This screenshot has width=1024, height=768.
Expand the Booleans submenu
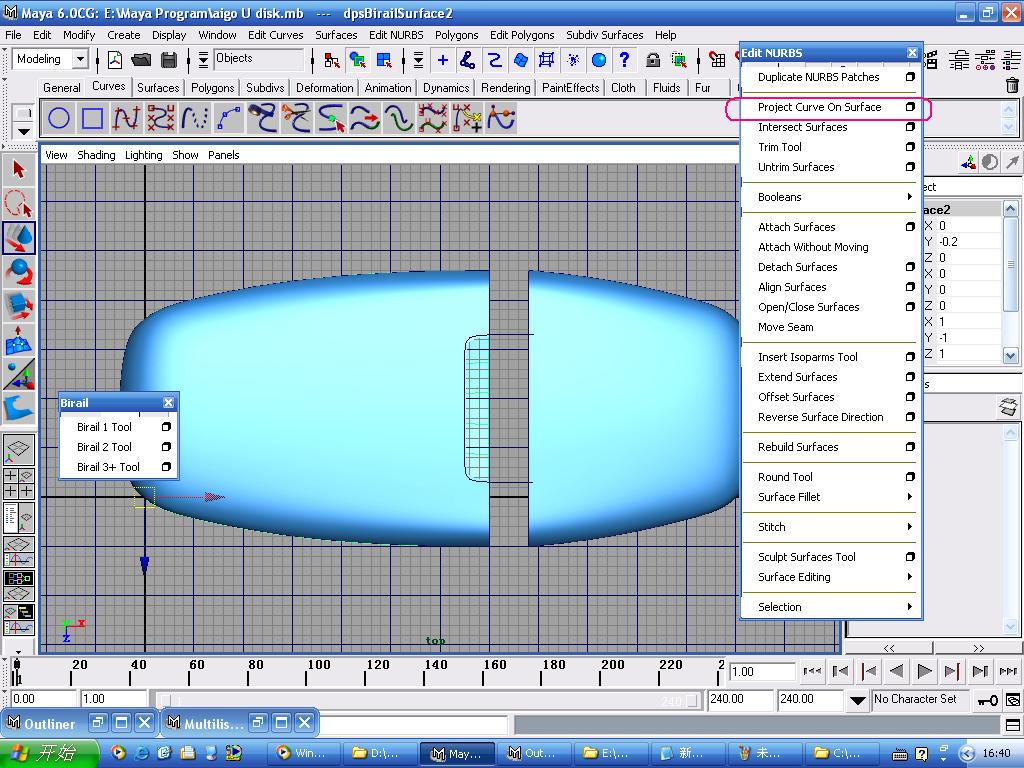pos(829,197)
